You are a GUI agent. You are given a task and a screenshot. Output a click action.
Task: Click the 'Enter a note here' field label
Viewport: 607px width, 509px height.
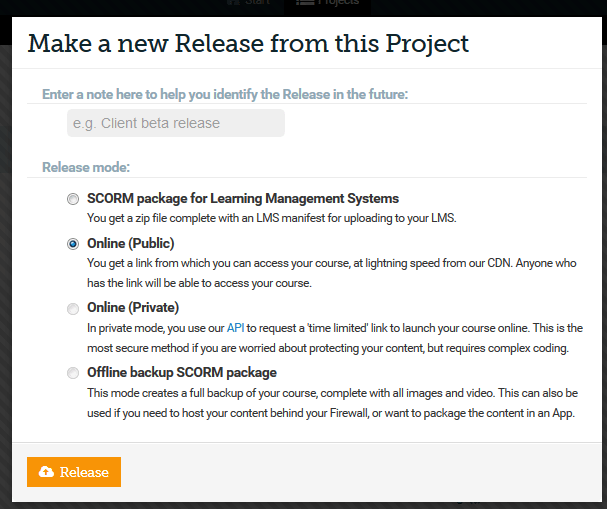coord(225,94)
